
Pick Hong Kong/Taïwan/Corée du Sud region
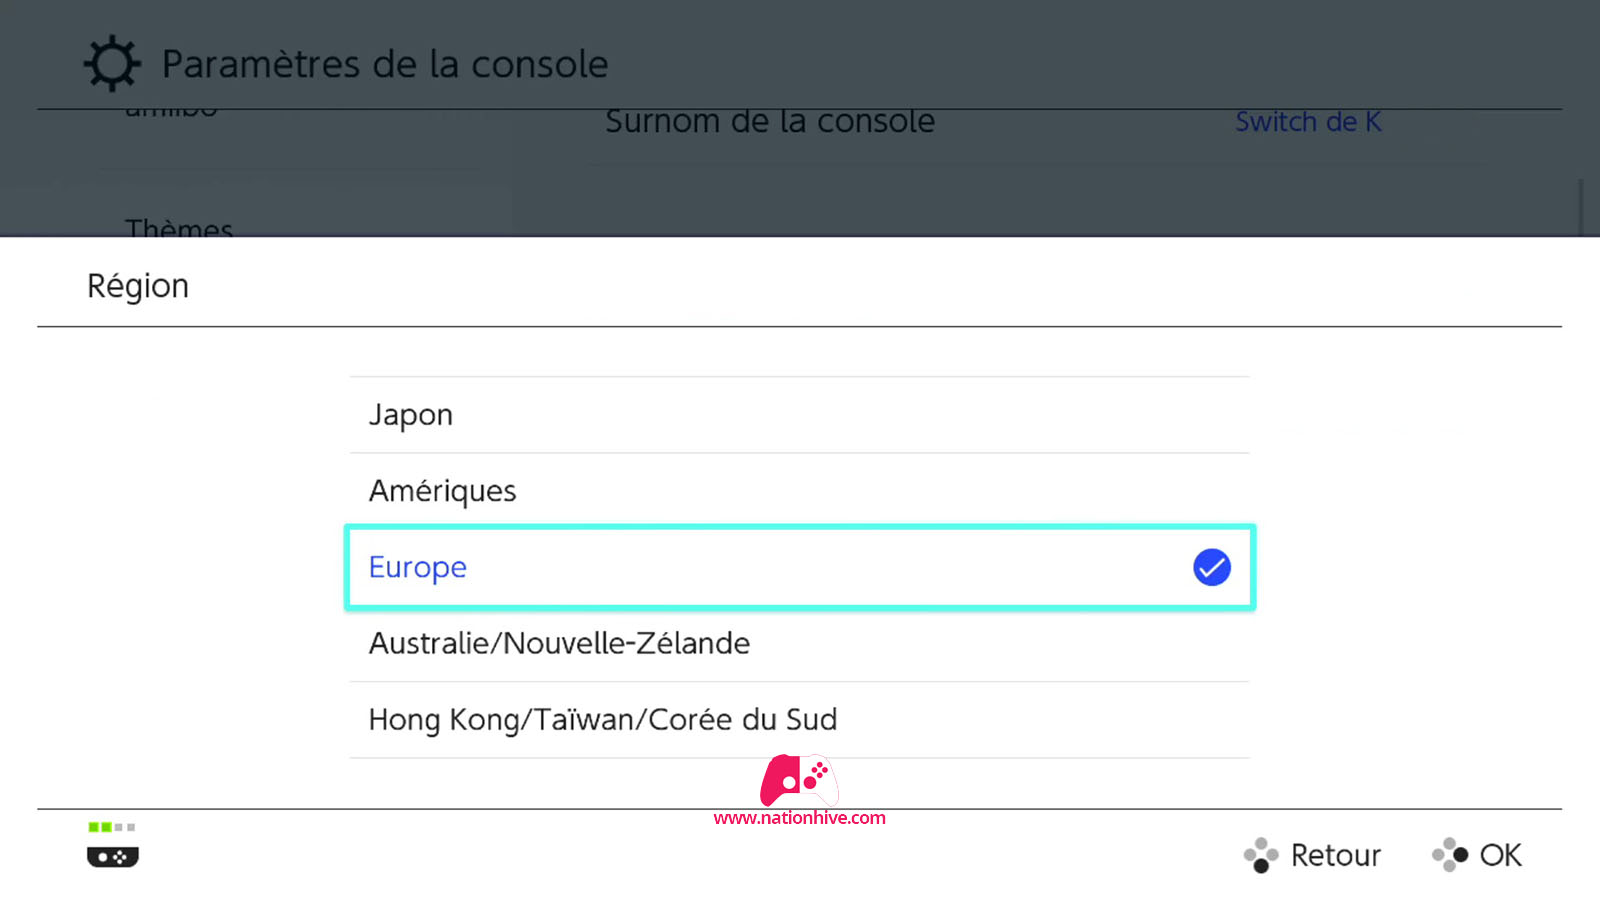point(799,720)
